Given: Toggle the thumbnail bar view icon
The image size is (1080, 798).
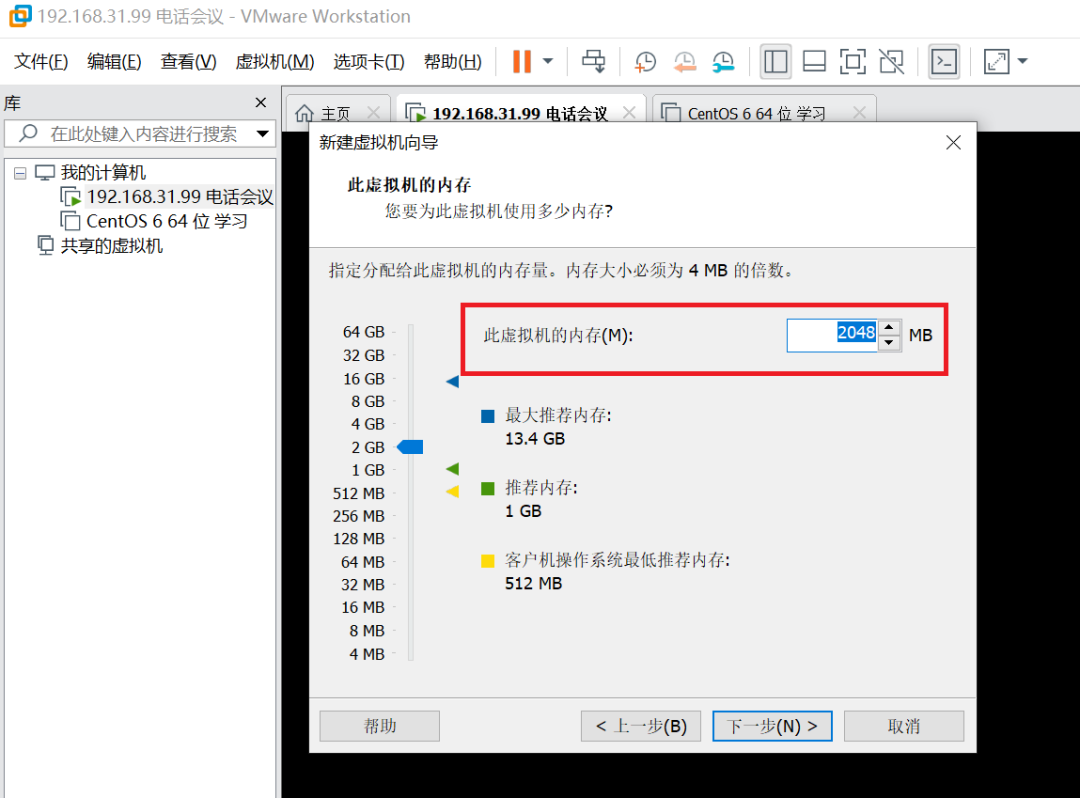Looking at the screenshot, I should tap(814, 61).
